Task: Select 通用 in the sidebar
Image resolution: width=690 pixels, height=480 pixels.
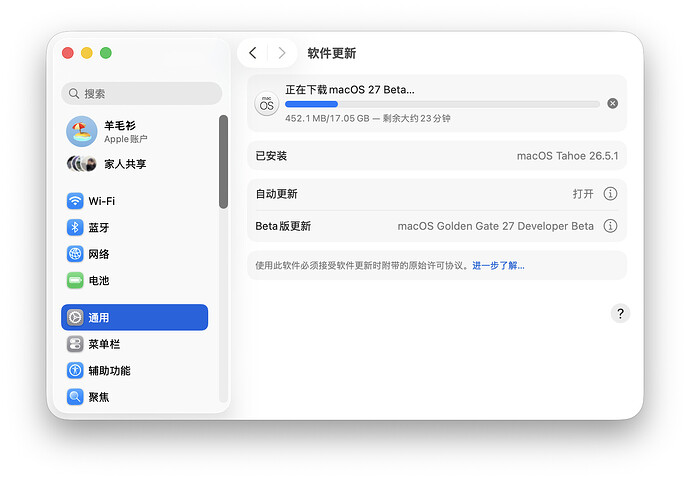Action: [x=135, y=317]
